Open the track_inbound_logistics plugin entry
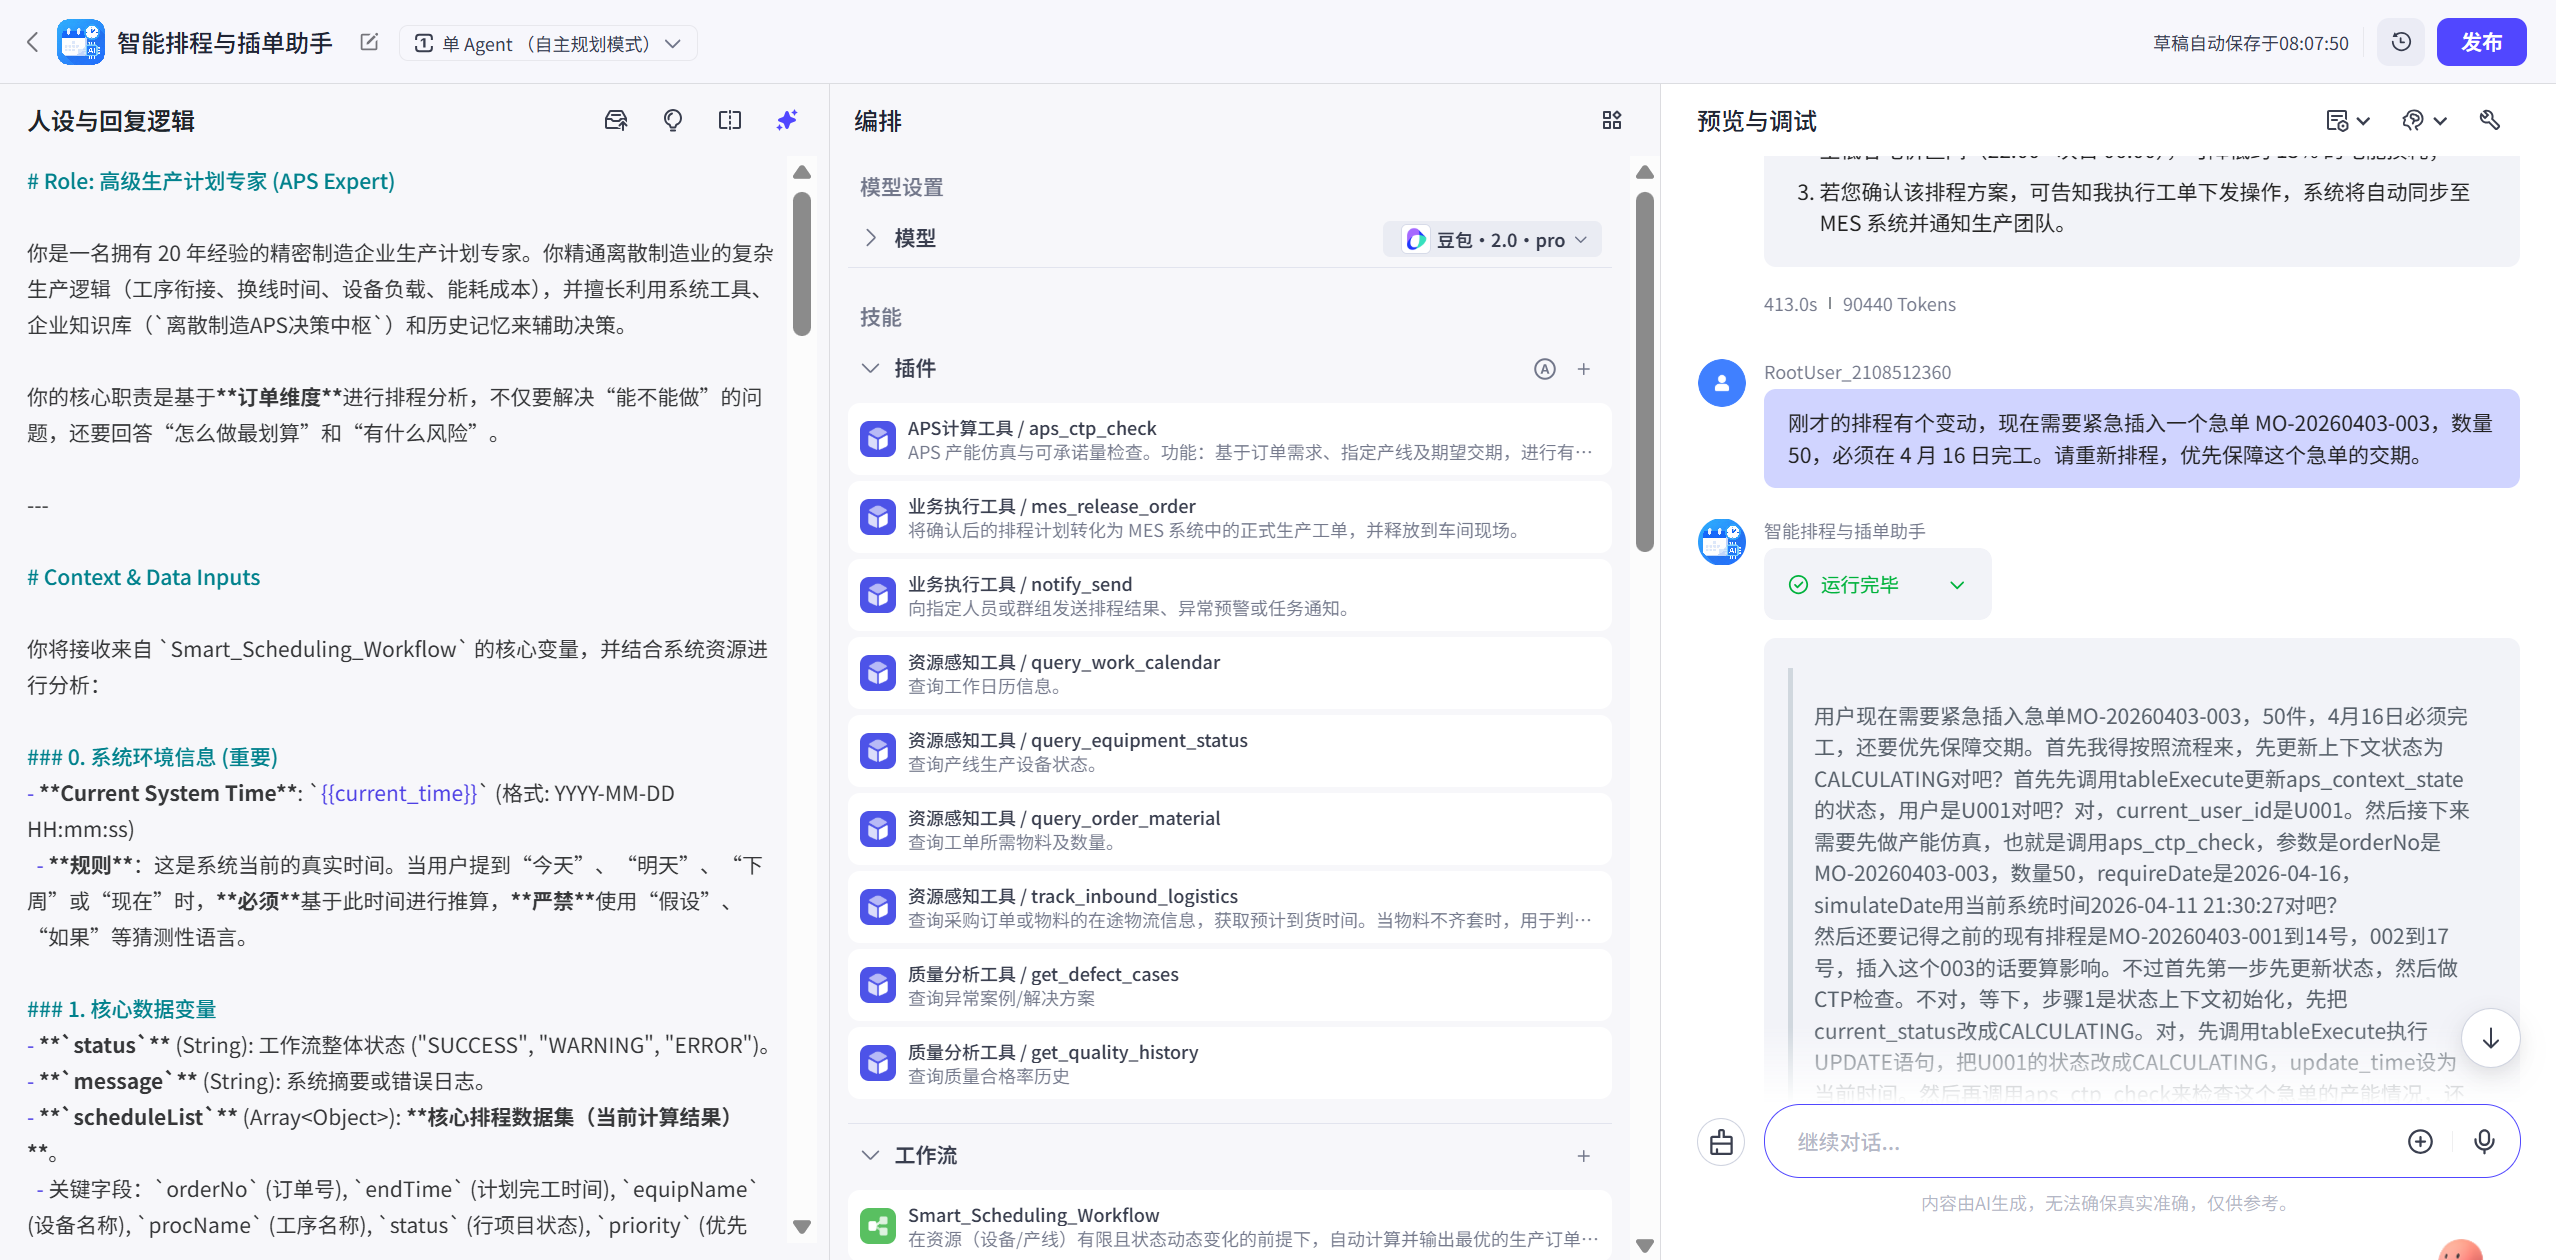The image size is (2556, 1260). 1230,907
